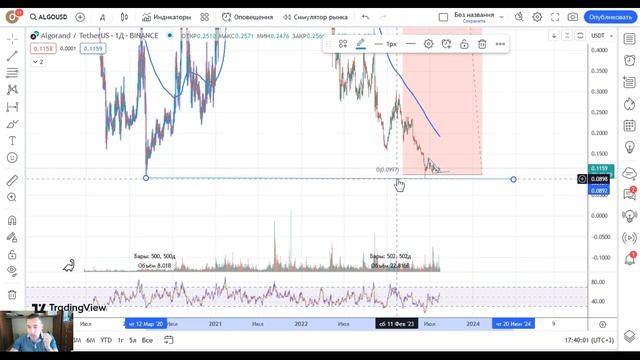
Task: Open the alerts clock panel icon
Action: pos(629,61)
